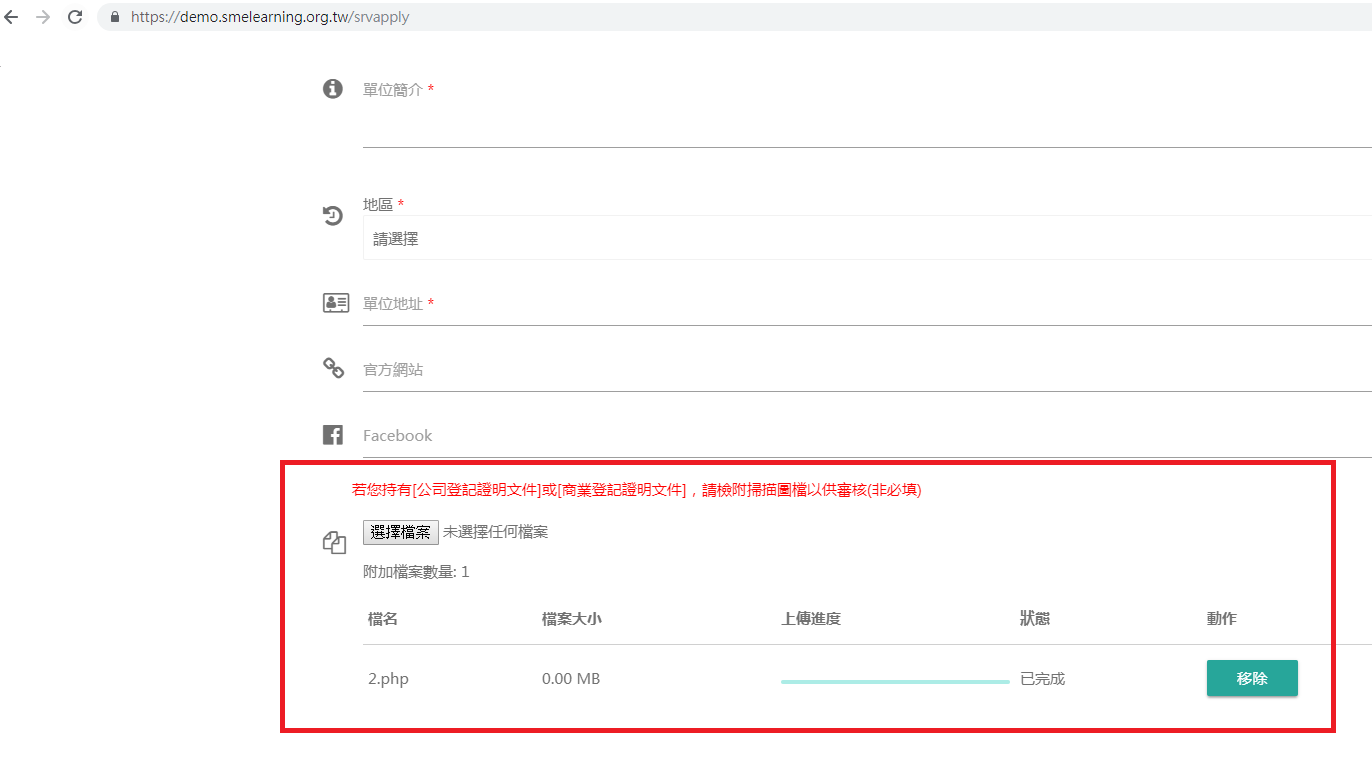This screenshot has width=1372, height=757.
Task: Click the 動作 column header
Action: [x=1222, y=619]
